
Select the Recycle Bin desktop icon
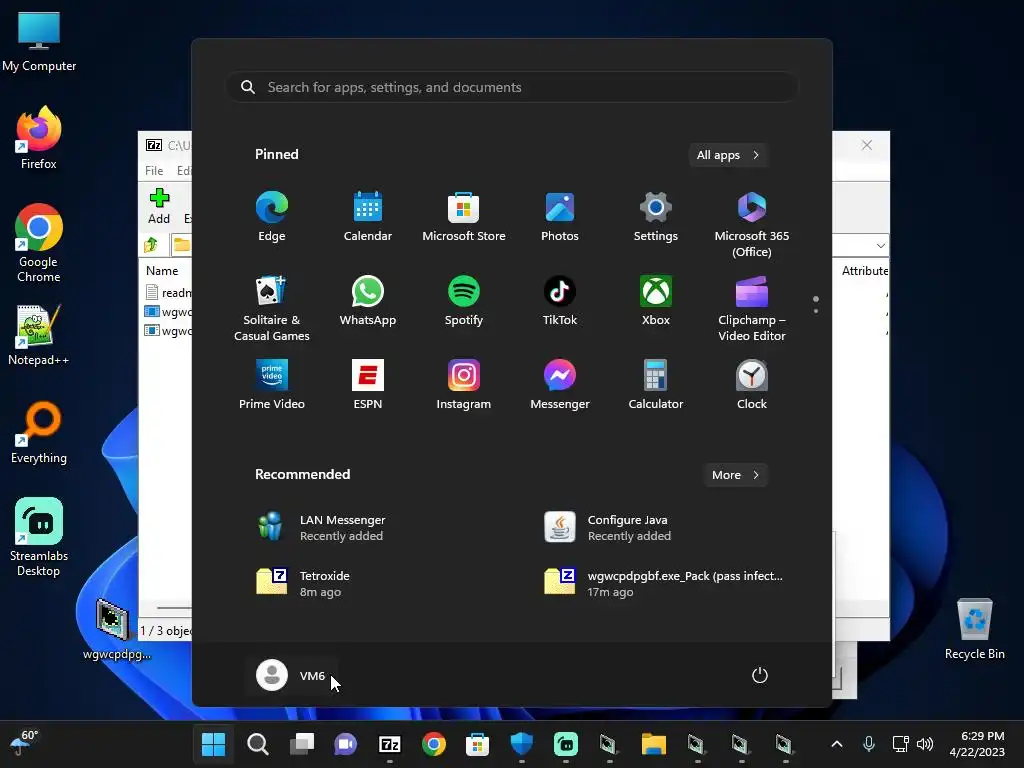(974, 630)
